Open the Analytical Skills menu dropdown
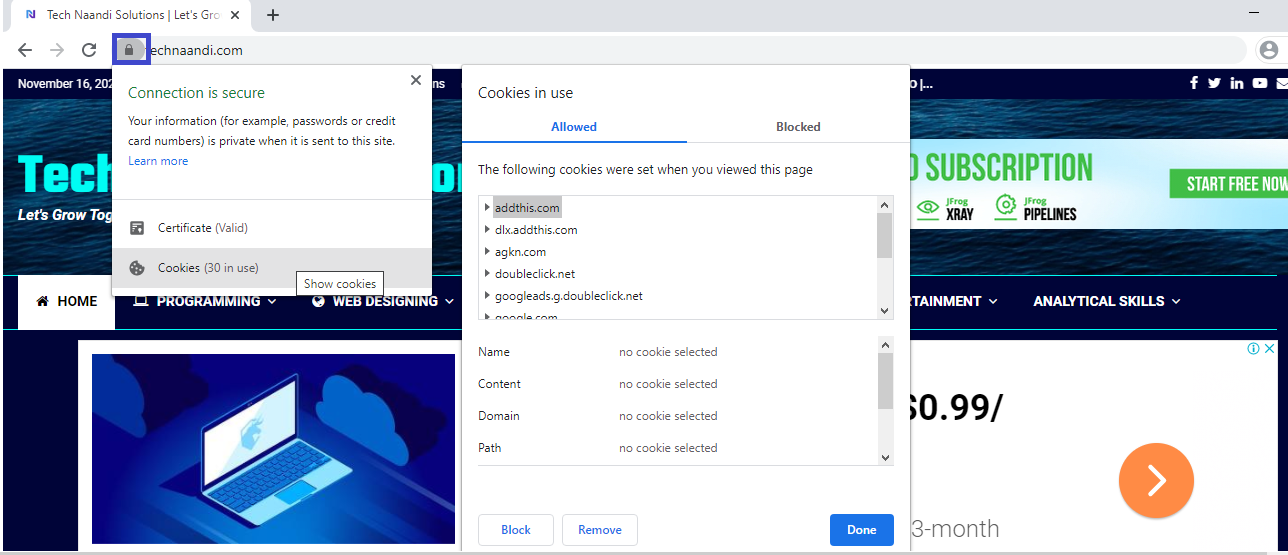The height and width of the screenshot is (555, 1288). tap(1107, 301)
